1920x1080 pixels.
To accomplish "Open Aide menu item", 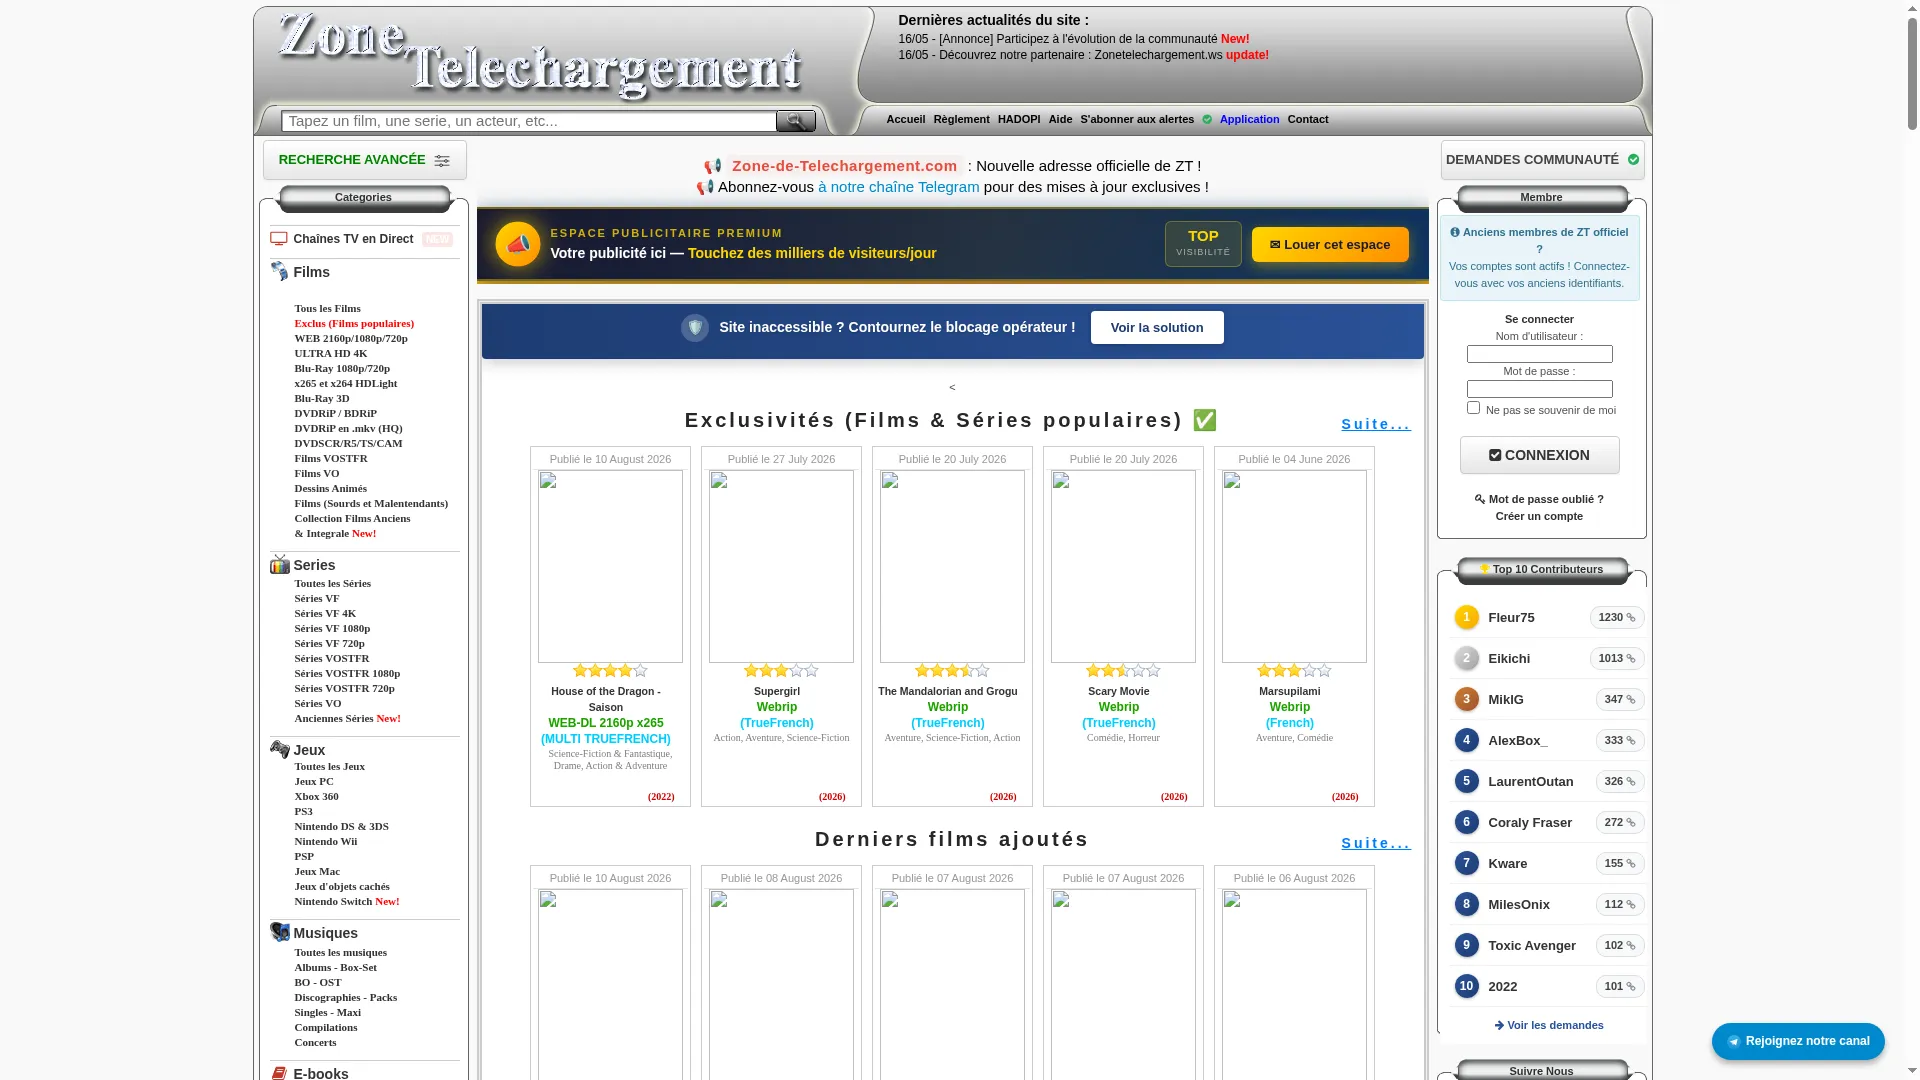I will point(1060,120).
